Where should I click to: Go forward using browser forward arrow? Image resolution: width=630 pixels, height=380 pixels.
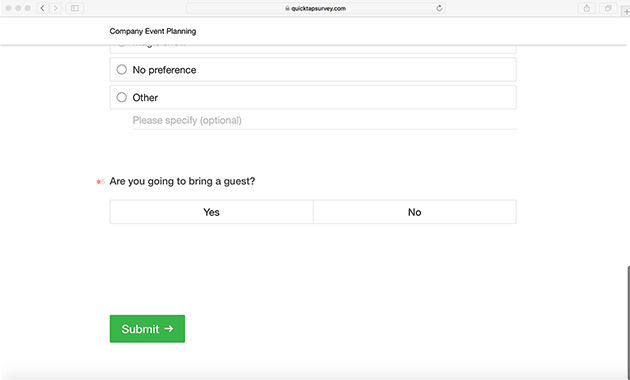coord(55,8)
